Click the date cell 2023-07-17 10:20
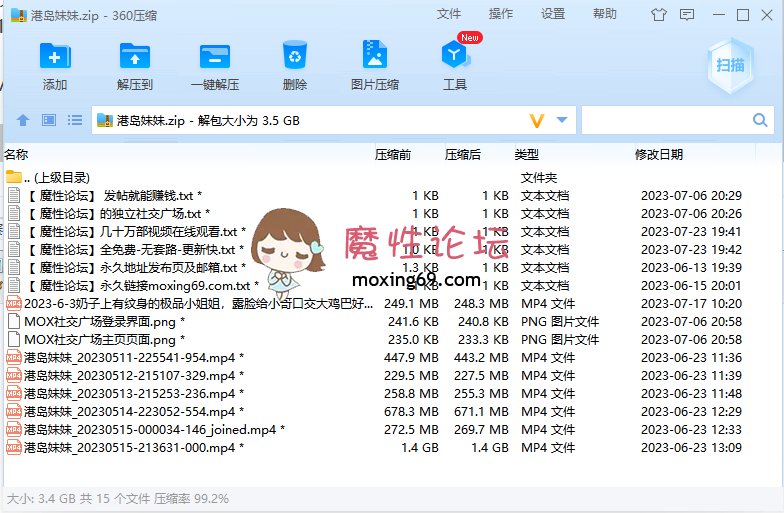Screen dimensions: 784x513 pos(692,304)
